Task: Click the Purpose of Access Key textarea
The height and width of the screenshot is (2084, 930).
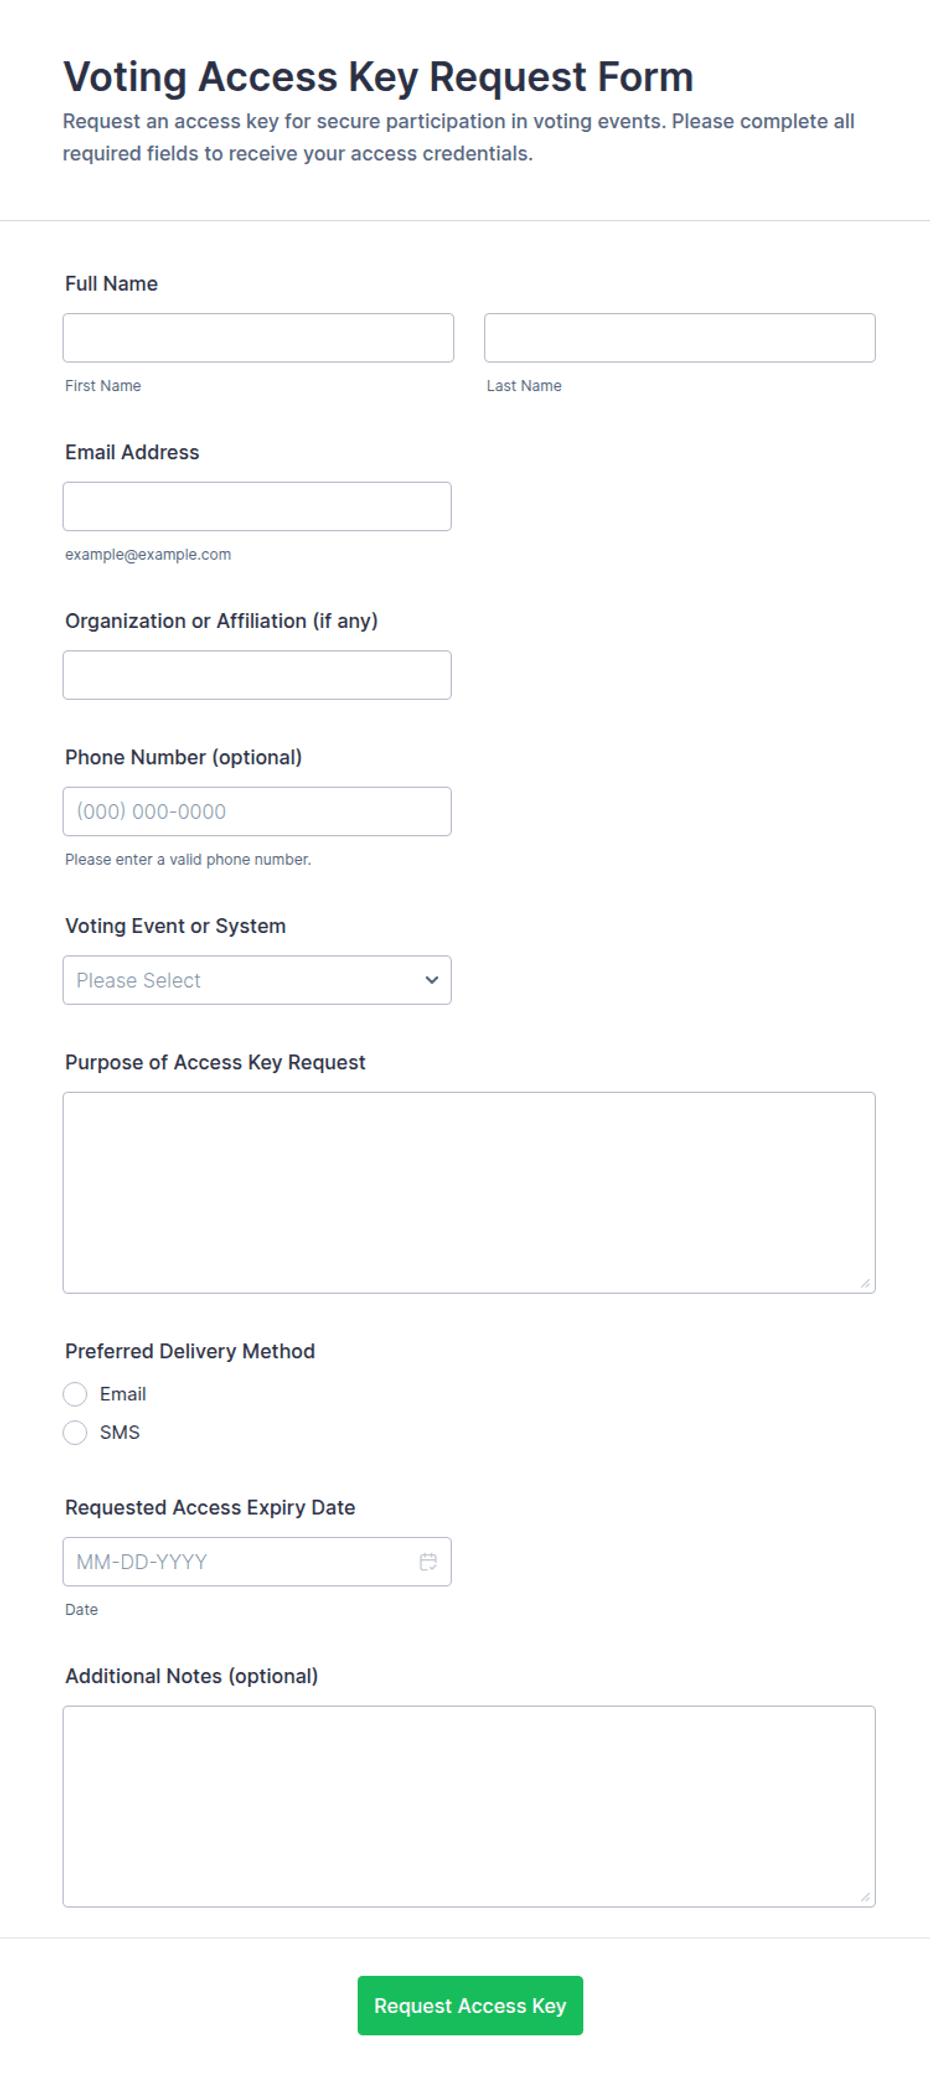Action: click(x=469, y=1192)
